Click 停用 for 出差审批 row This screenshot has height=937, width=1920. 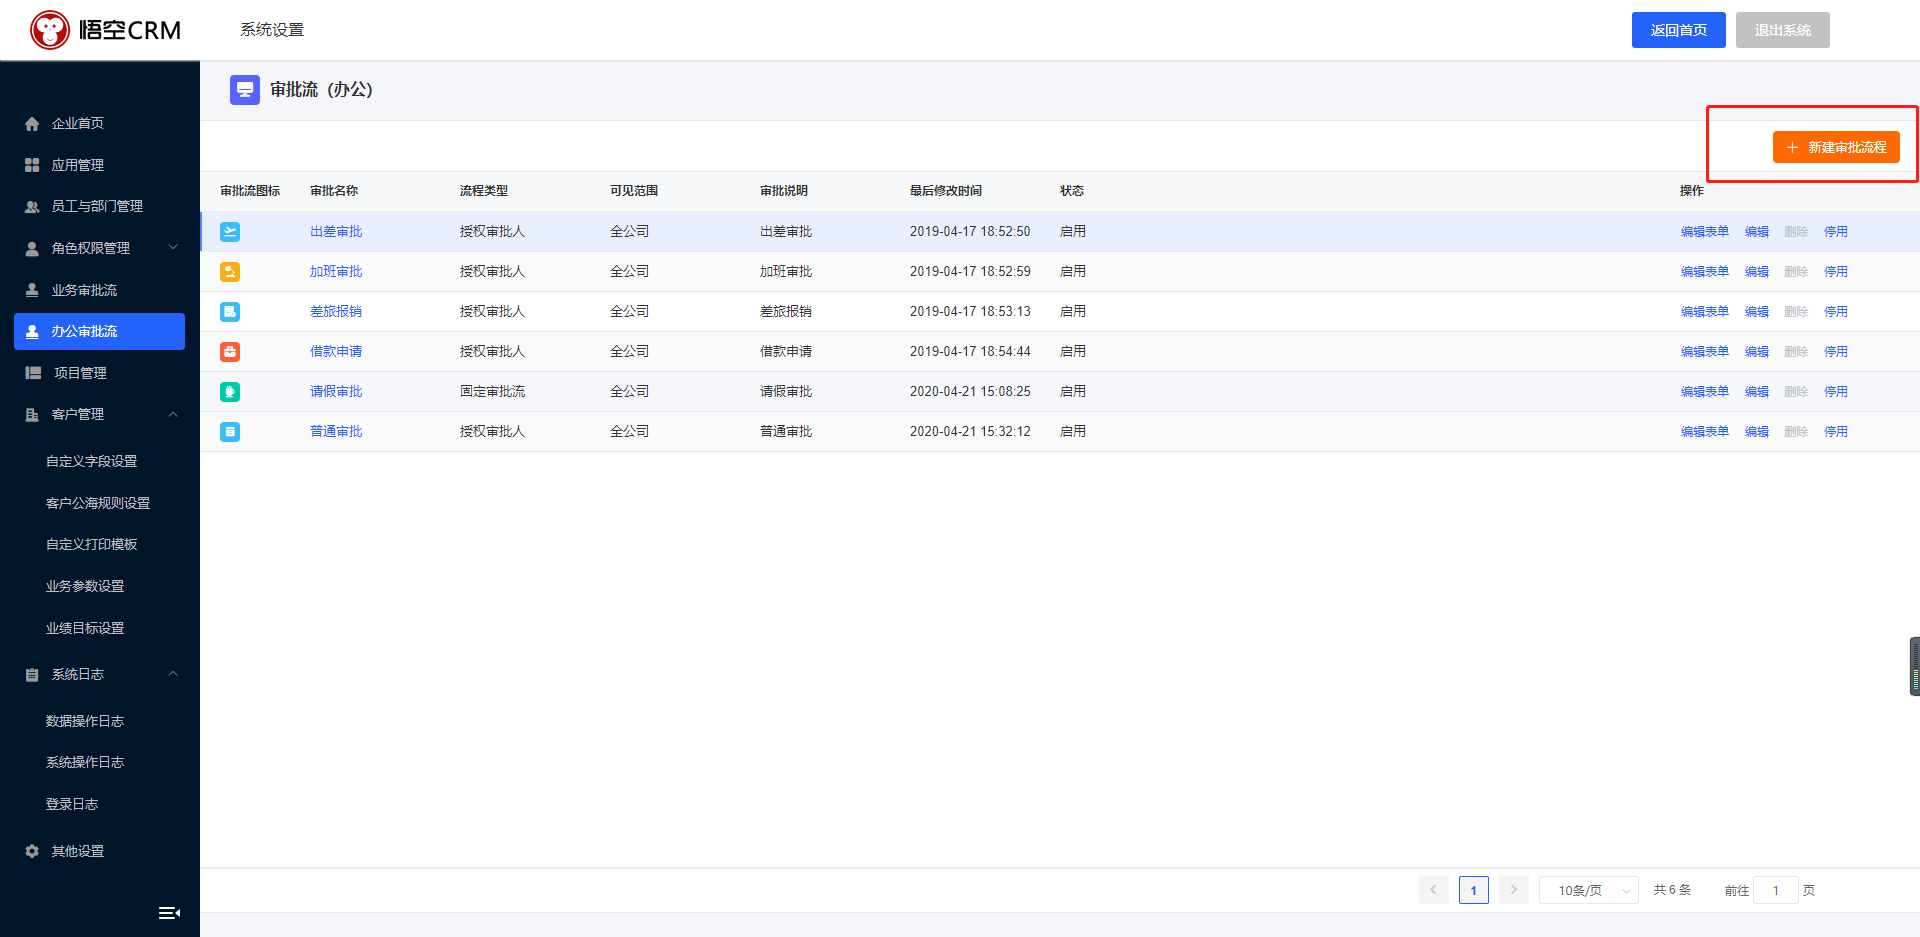(x=1836, y=232)
